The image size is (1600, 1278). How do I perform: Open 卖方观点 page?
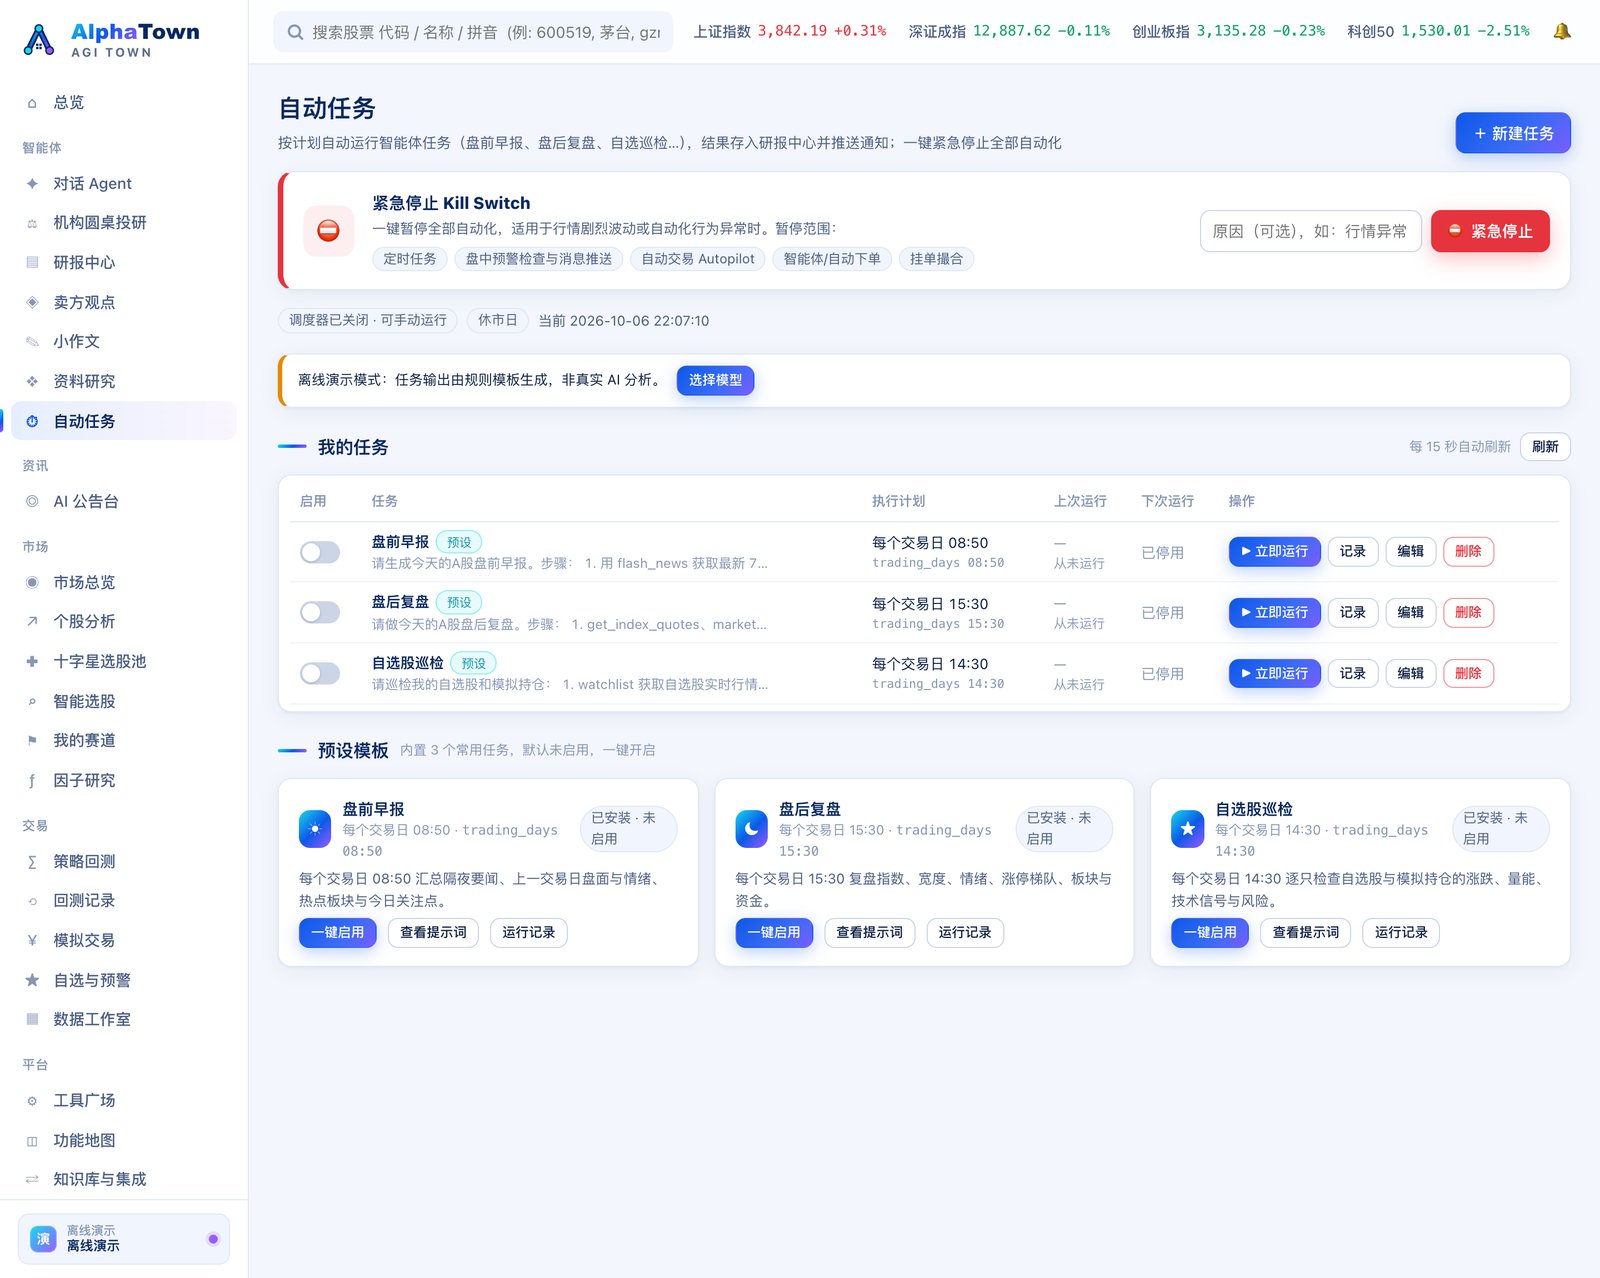point(124,302)
